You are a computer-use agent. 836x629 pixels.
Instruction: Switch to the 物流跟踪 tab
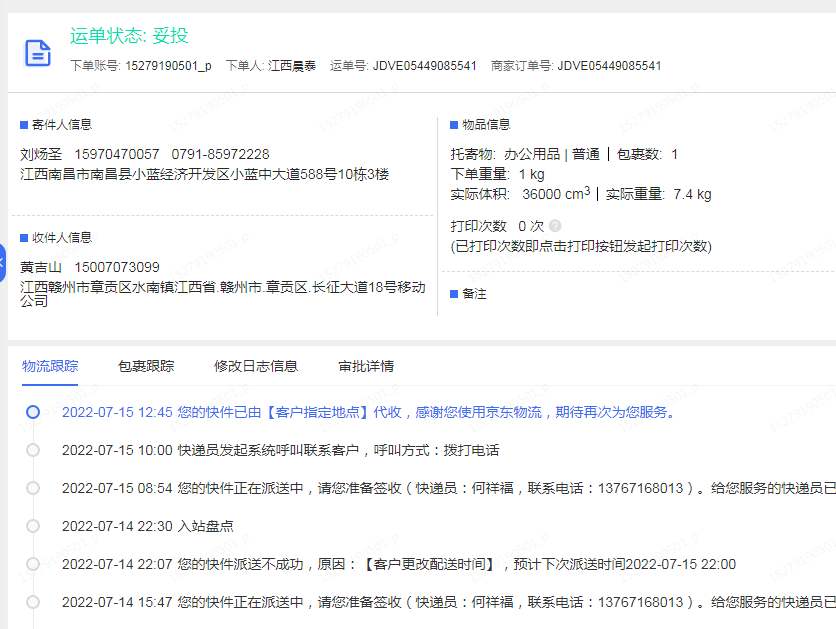tap(50, 366)
